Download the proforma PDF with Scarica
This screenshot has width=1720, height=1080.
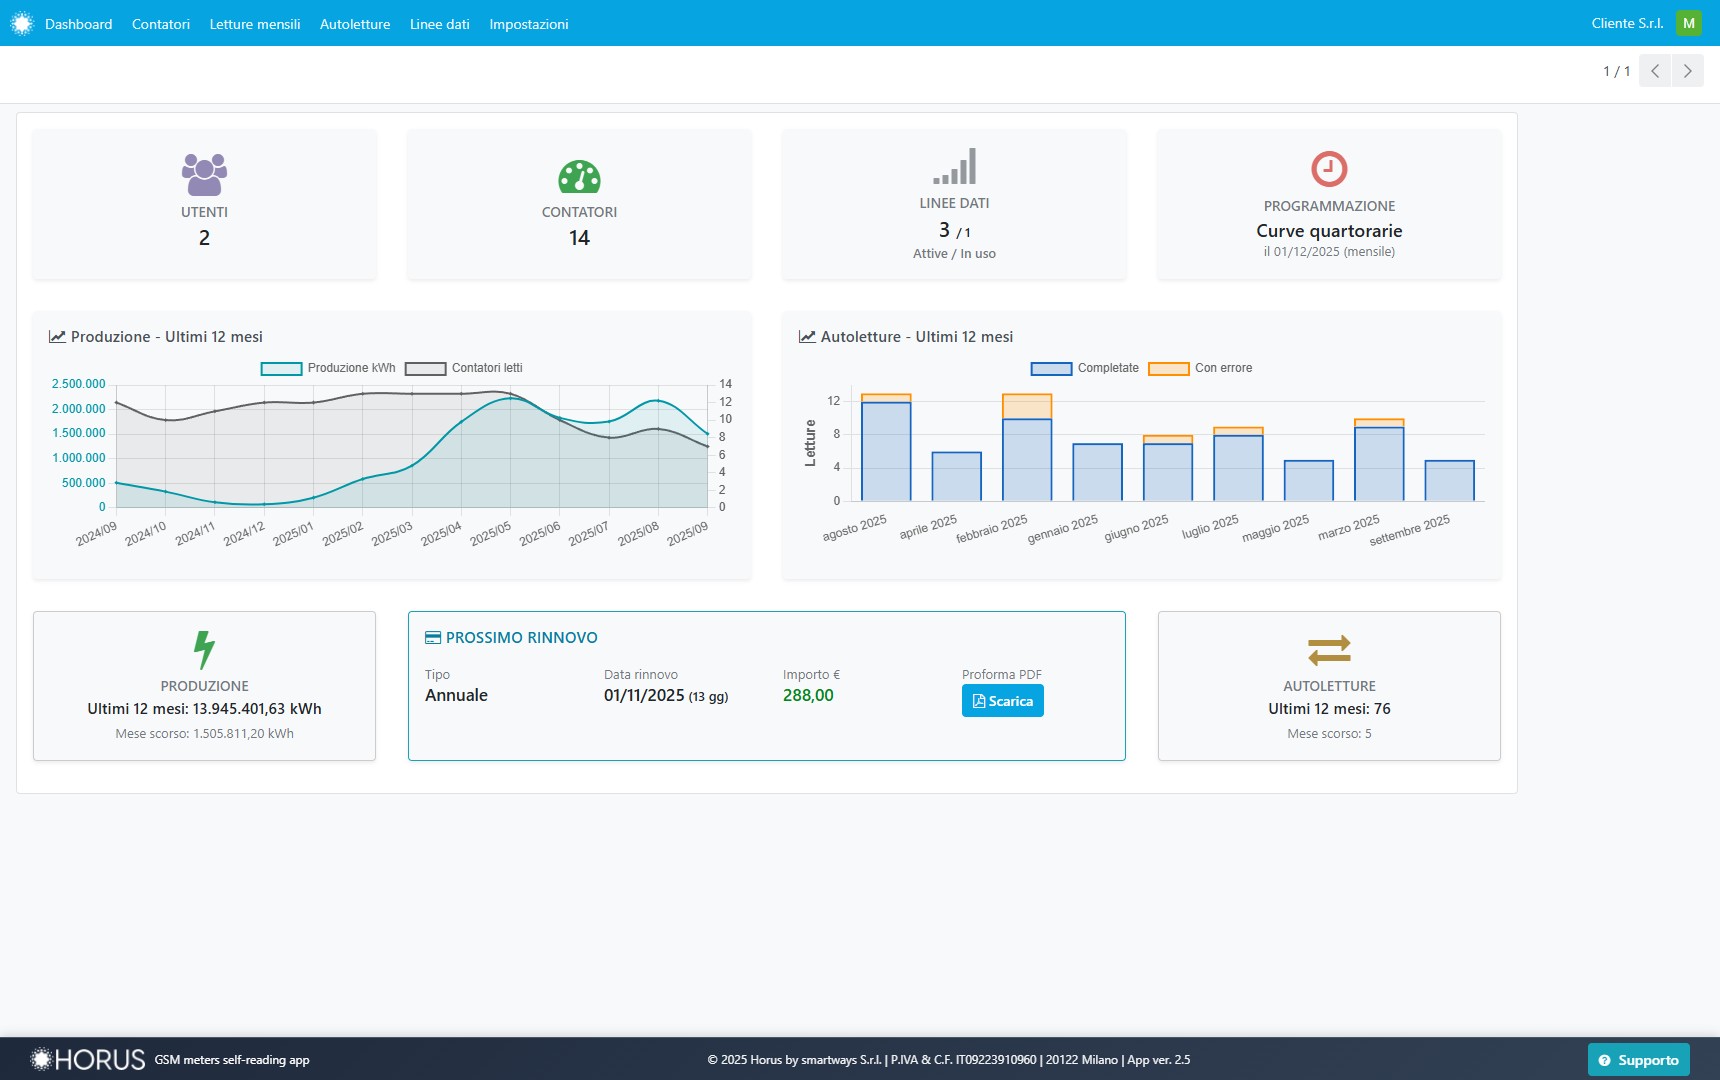pyautogui.click(x=1002, y=701)
